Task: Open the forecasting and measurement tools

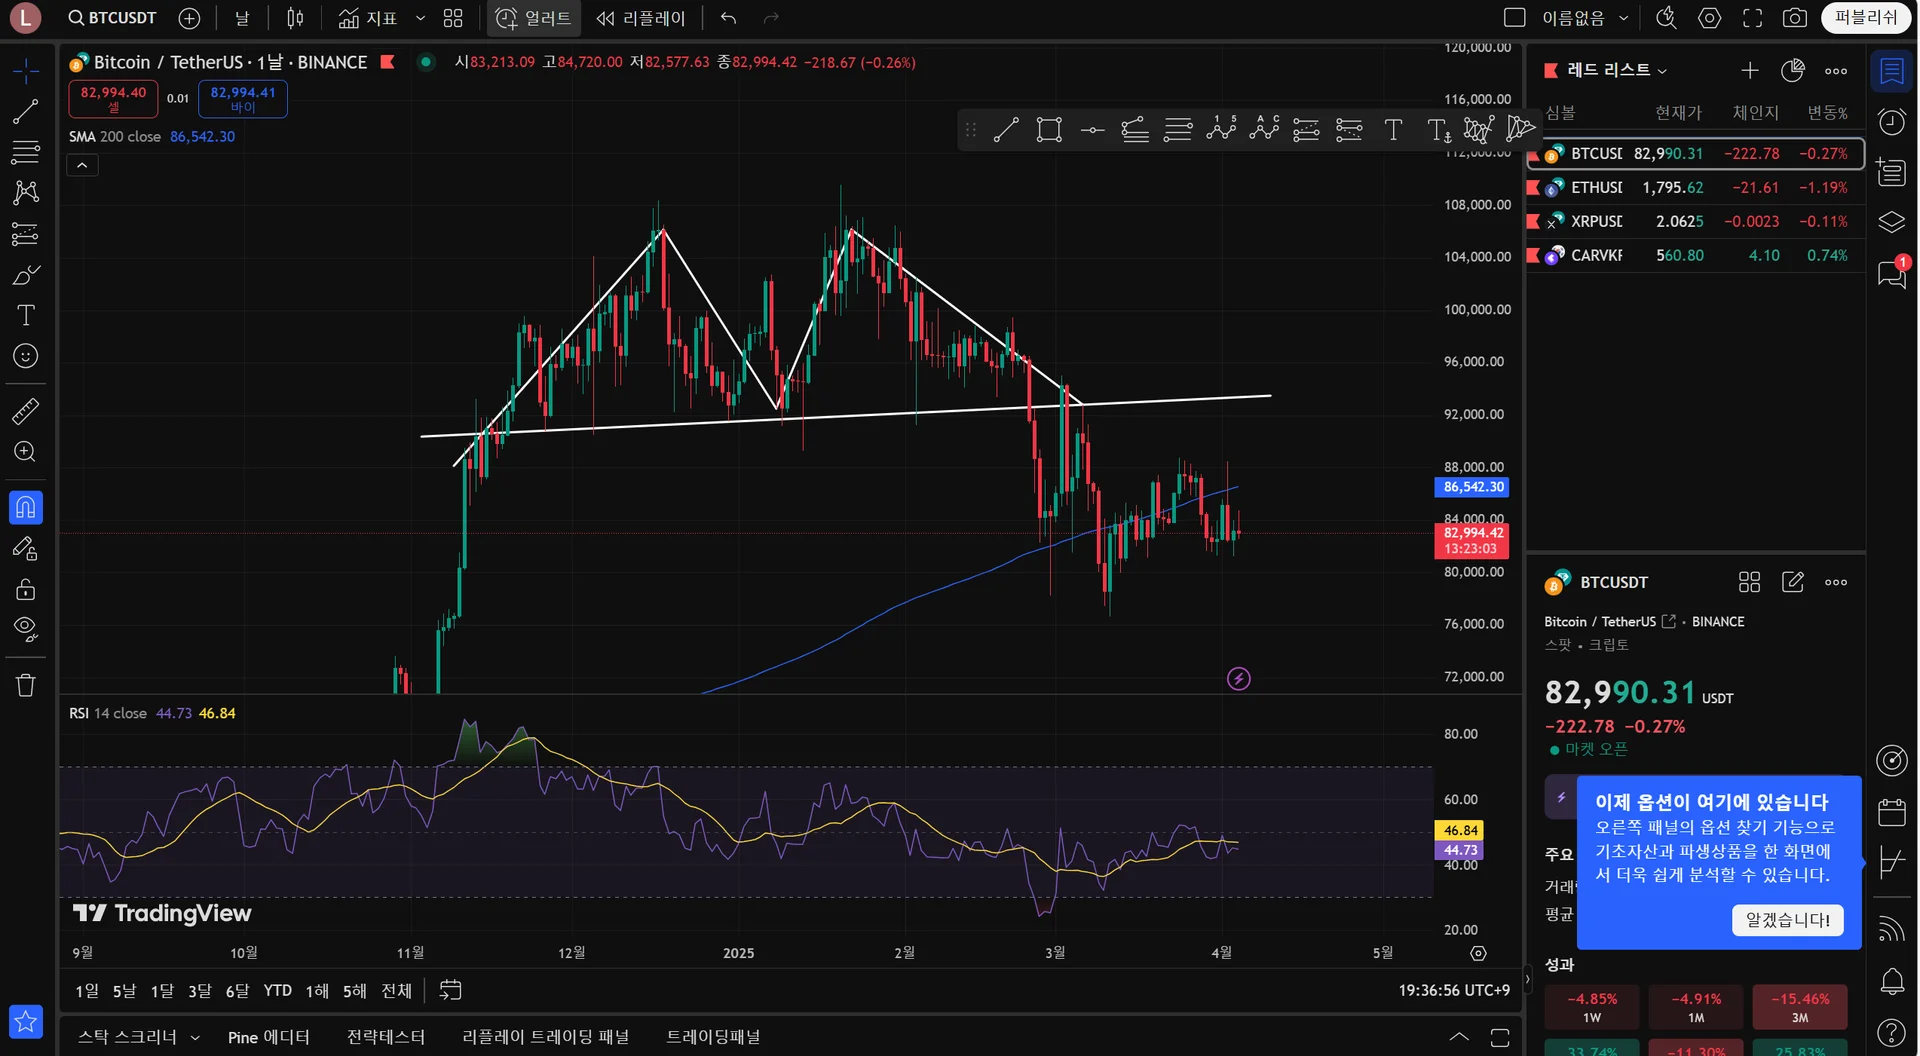Action: (26, 234)
